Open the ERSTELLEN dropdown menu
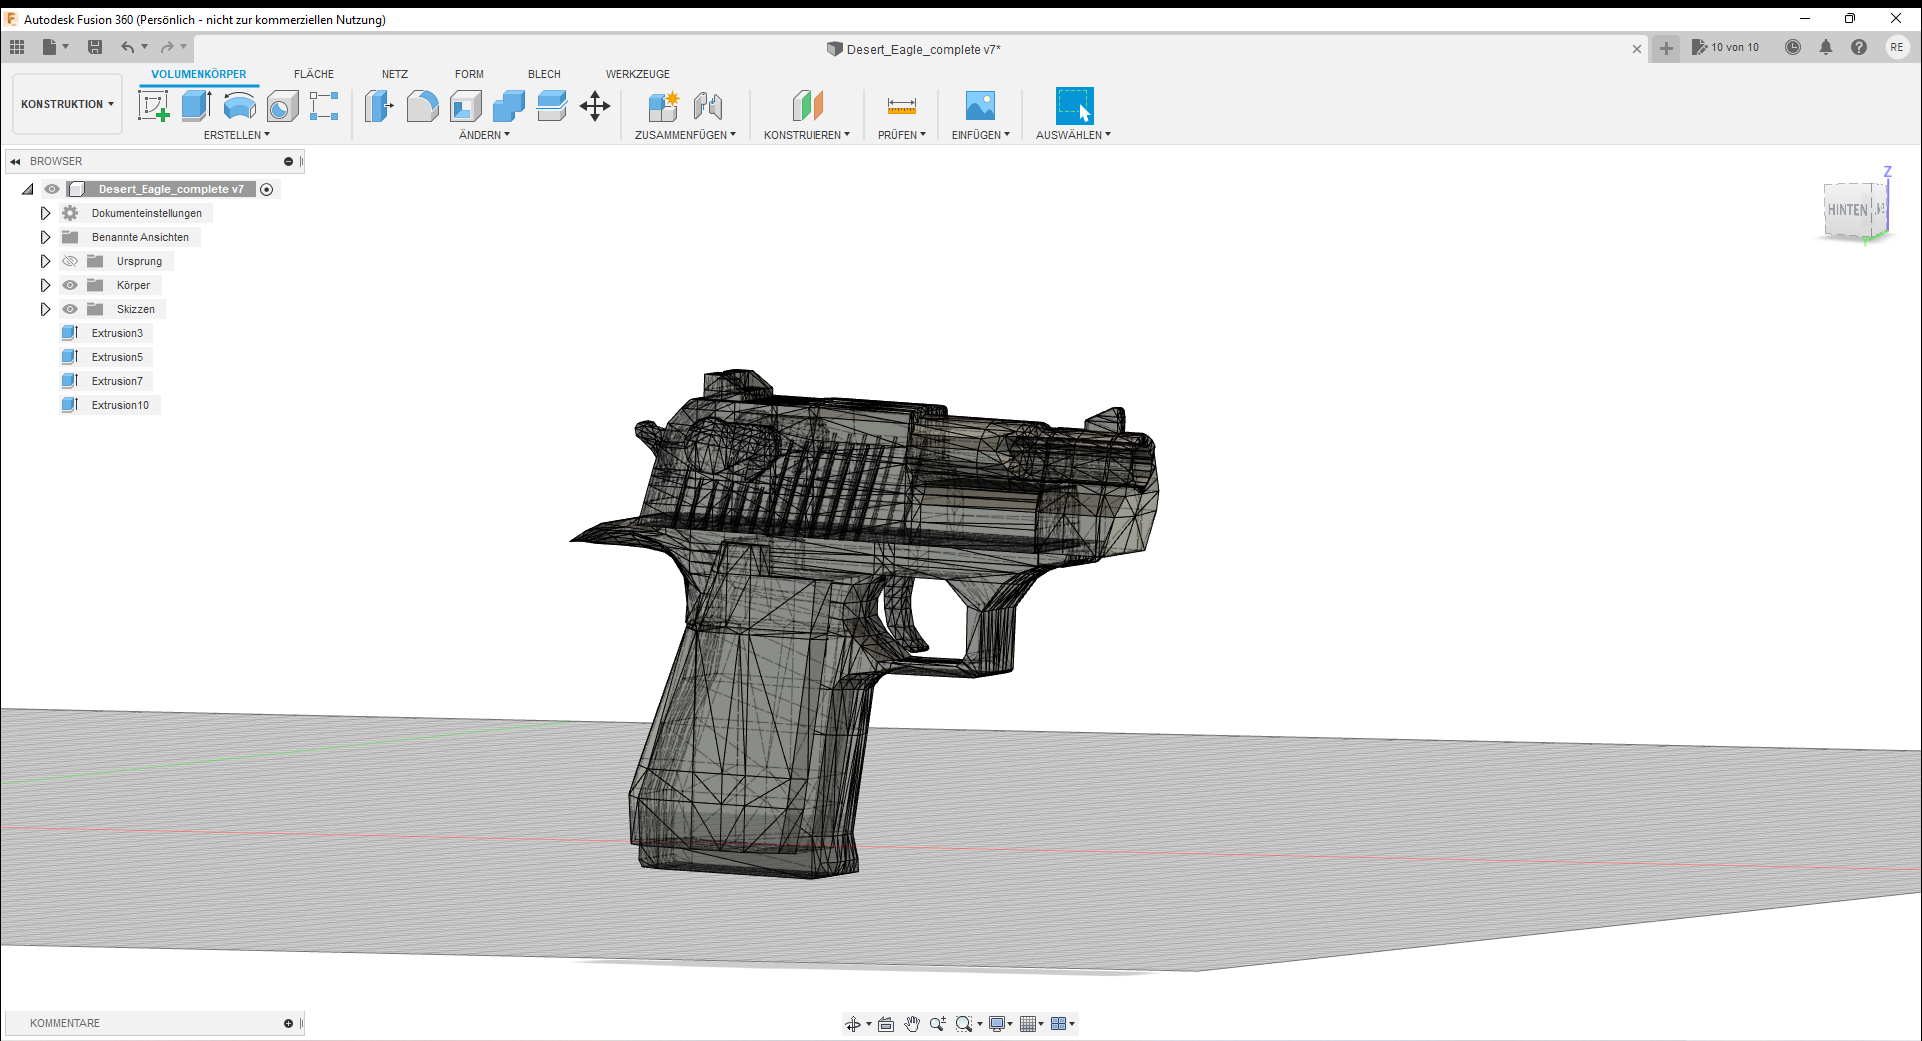Image resolution: width=1922 pixels, height=1041 pixels. click(x=237, y=134)
